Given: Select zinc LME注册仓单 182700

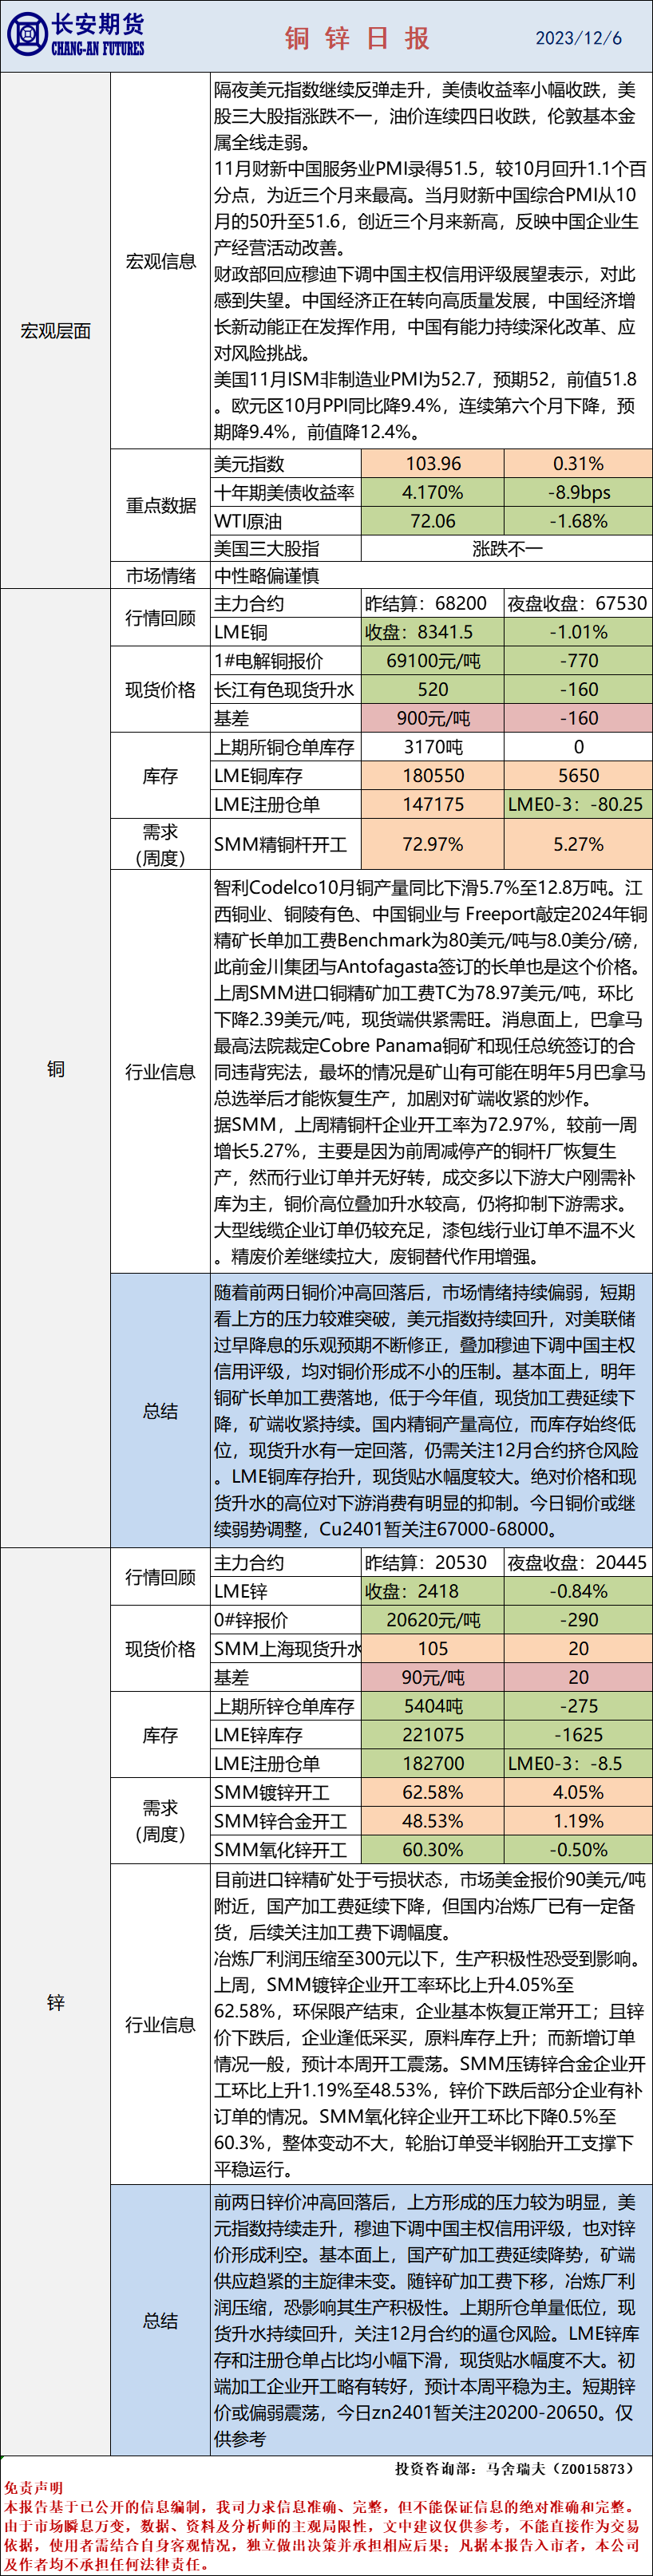Looking at the screenshot, I should tap(432, 1764).
